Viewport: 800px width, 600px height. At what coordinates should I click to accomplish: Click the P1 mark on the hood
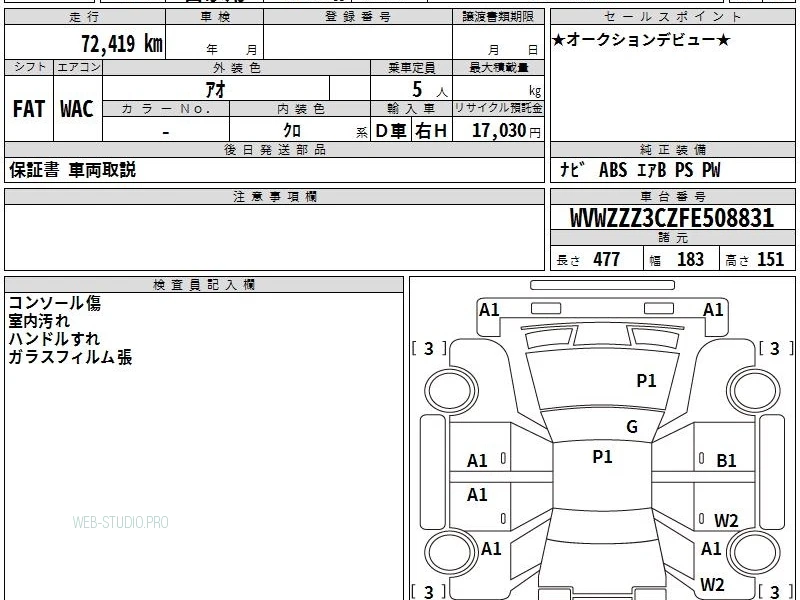[646, 381]
